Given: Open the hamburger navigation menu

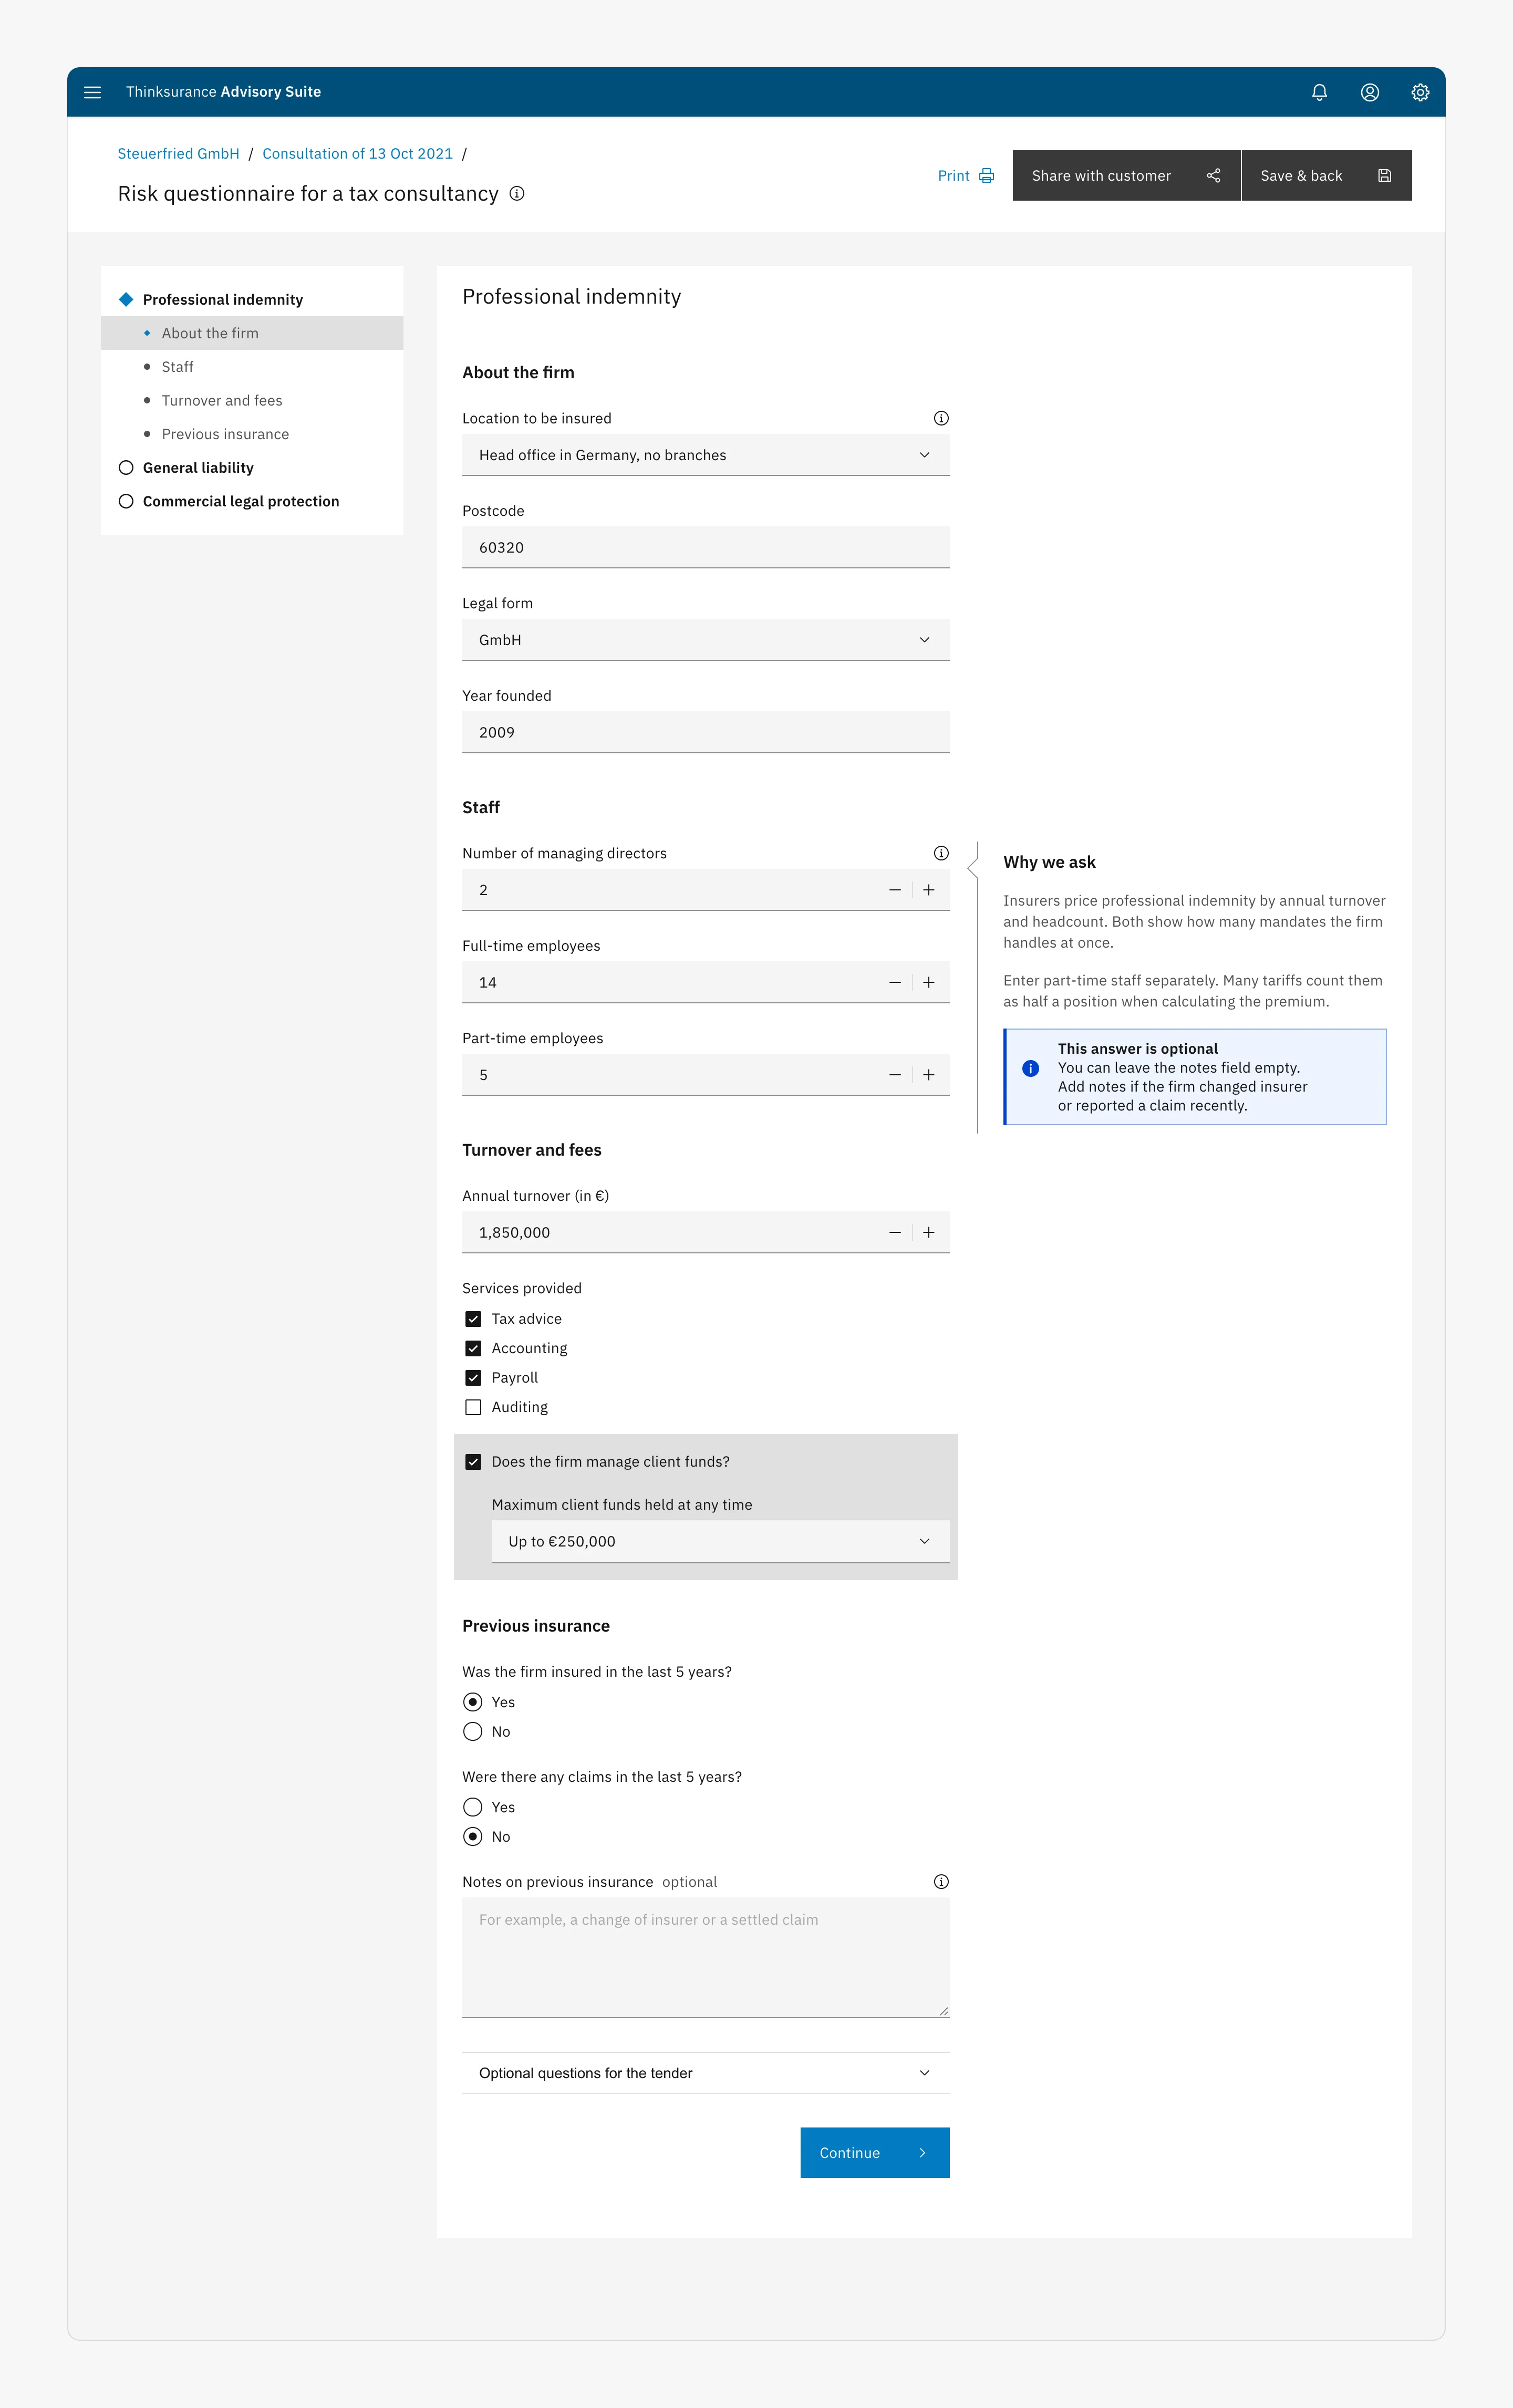Looking at the screenshot, I should (92, 92).
